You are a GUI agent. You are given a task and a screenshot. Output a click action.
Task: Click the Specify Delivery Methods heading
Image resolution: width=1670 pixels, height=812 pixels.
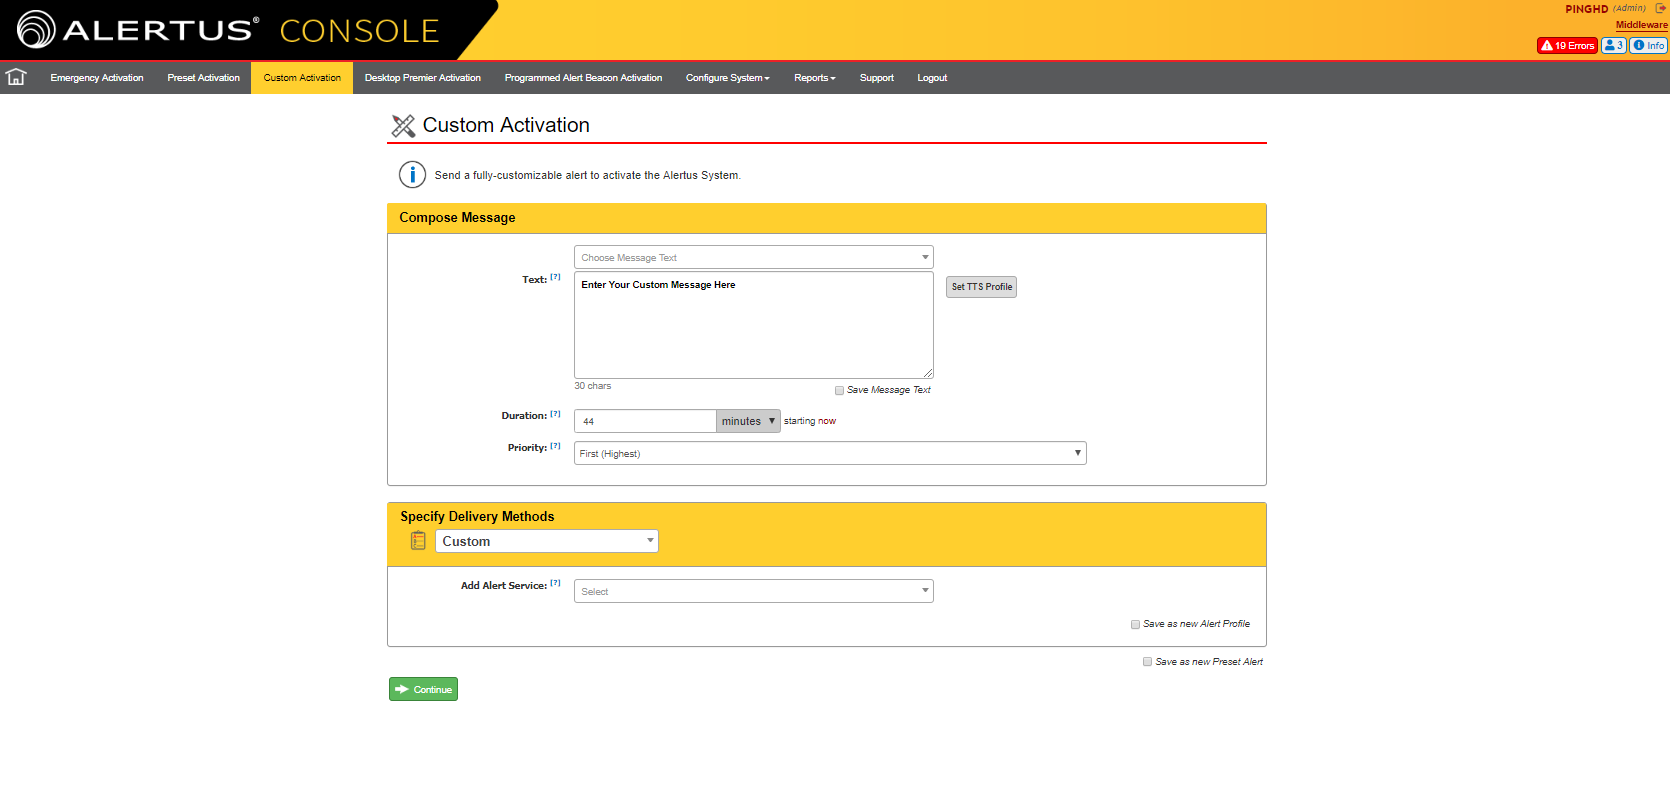(477, 516)
